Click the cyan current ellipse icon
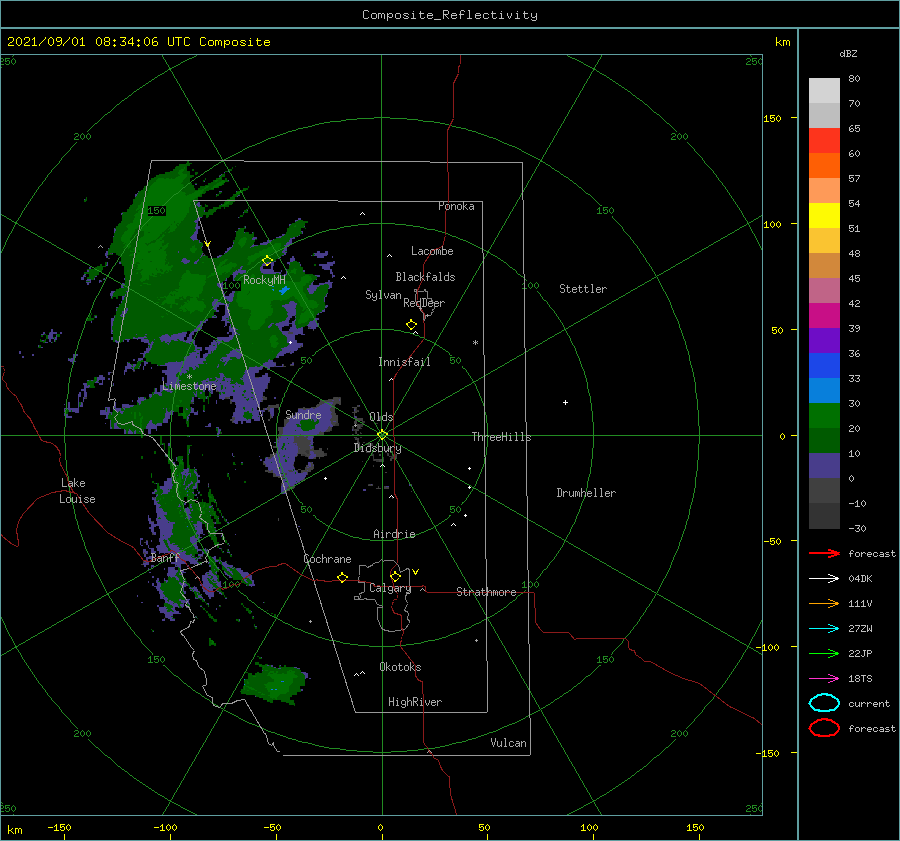The width and height of the screenshot is (900, 841). point(824,703)
